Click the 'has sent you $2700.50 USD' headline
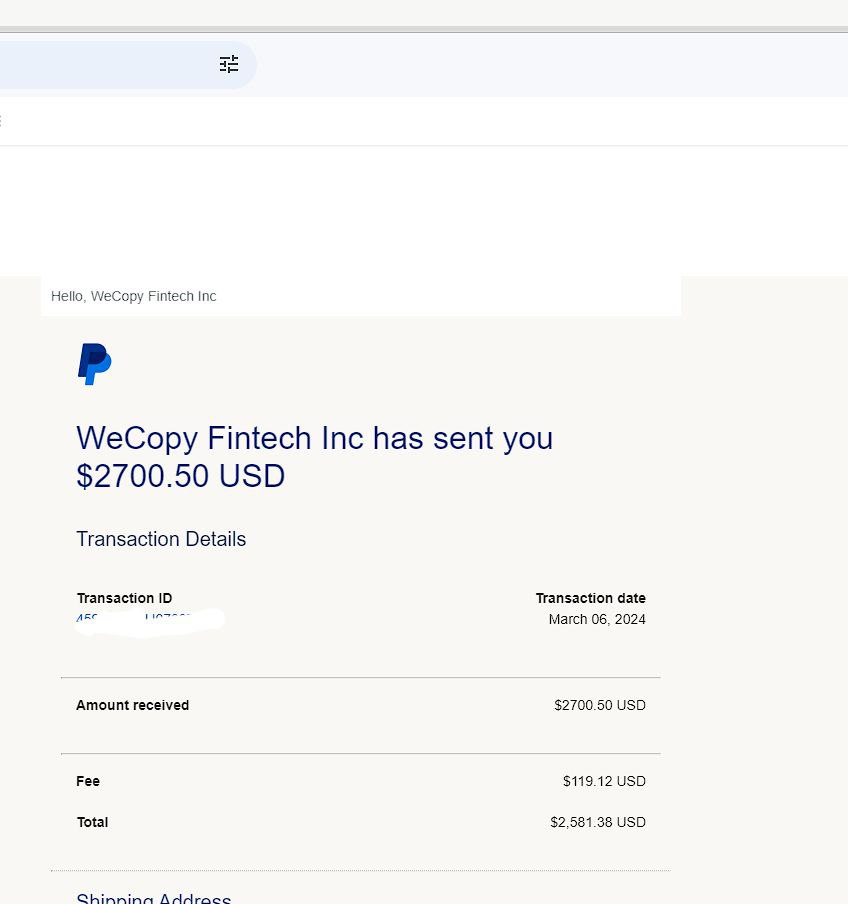Screen dimensions: 848x904 pos(314,457)
